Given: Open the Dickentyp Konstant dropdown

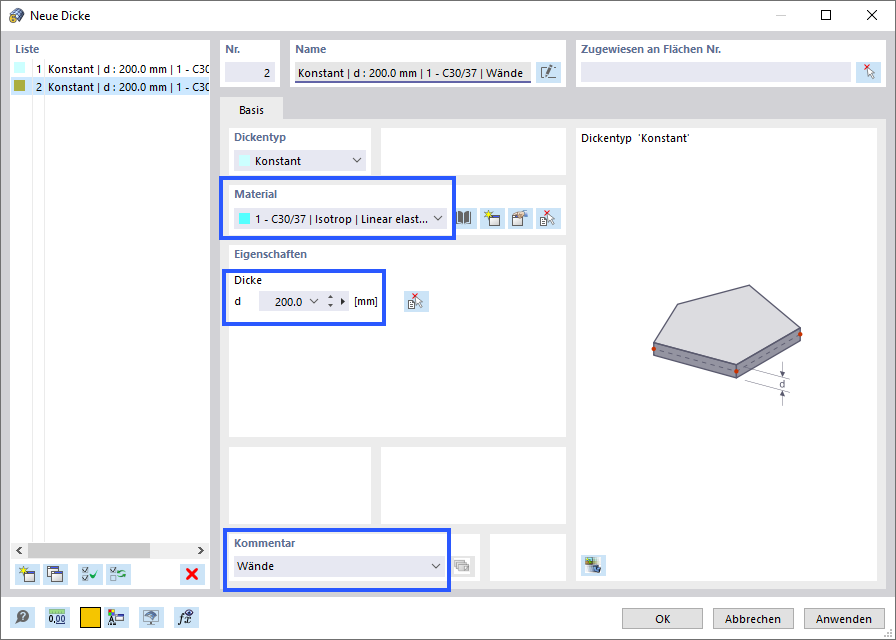Looking at the screenshot, I should tap(300, 161).
